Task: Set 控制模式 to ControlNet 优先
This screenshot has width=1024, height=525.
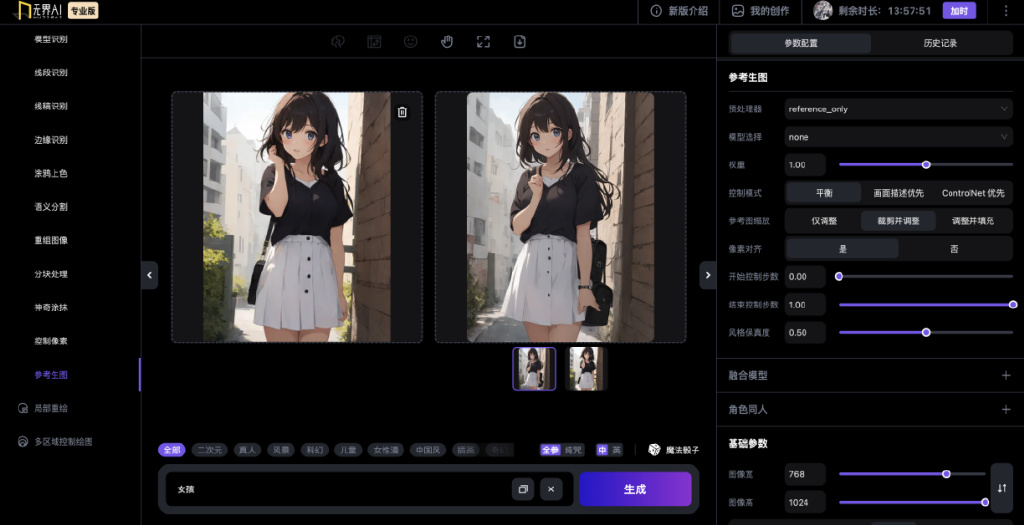Action: tap(973, 193)
